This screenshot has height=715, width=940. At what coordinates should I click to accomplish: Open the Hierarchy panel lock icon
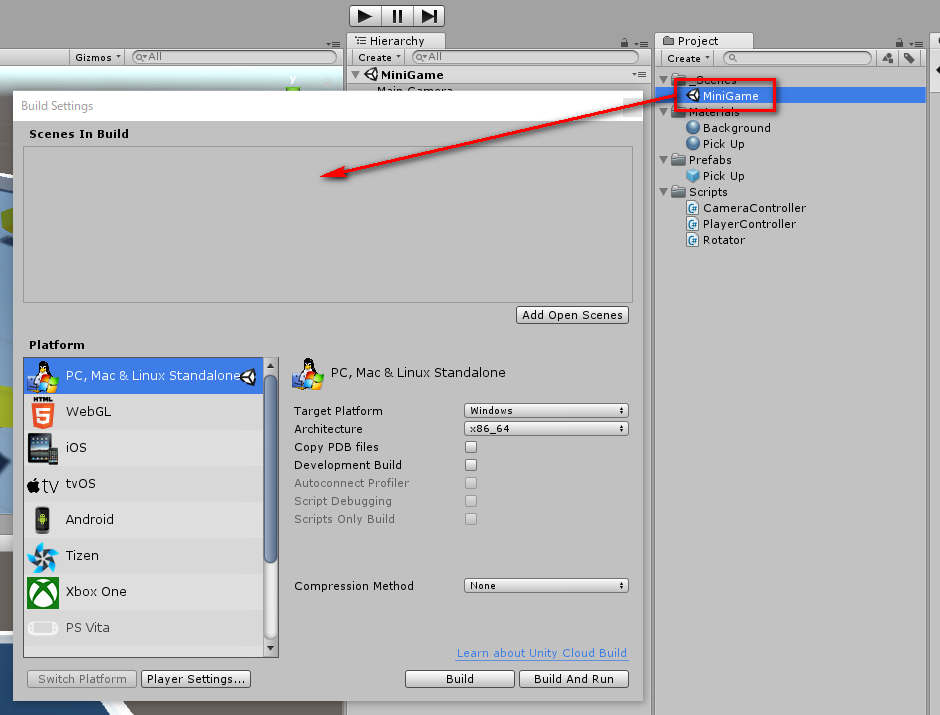624,43
